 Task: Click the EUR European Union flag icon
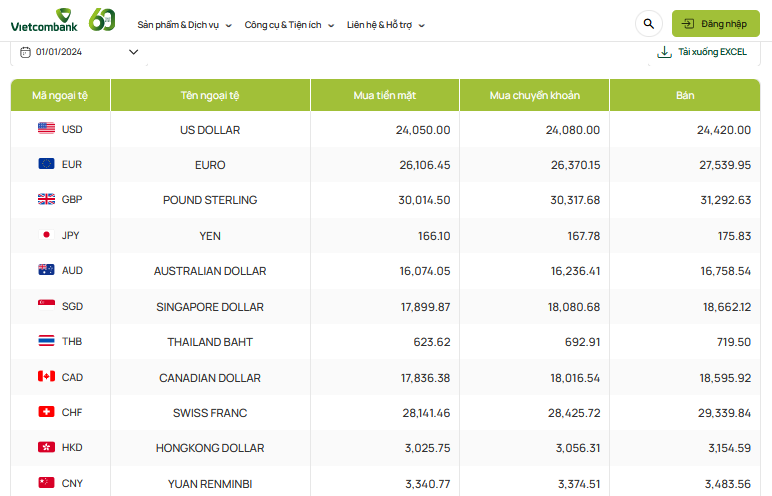(x=46, y=164)
